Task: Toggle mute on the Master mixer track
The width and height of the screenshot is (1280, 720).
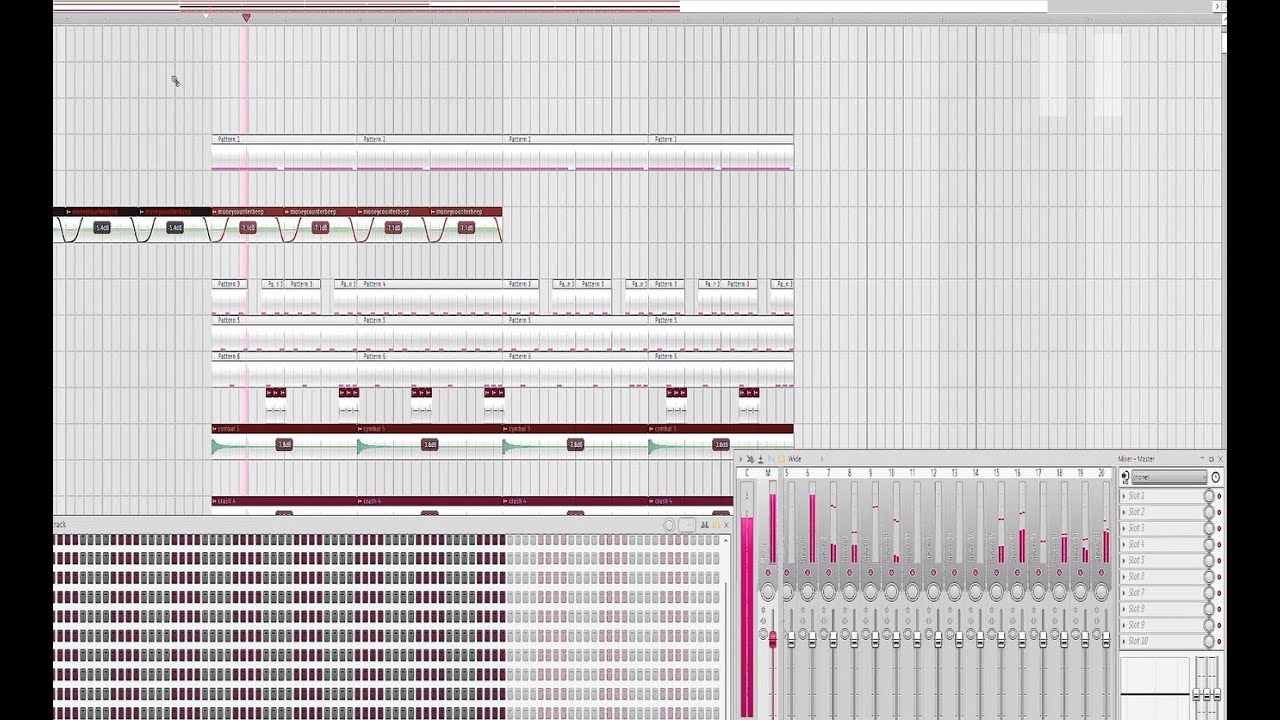Action: click(768, 573)
